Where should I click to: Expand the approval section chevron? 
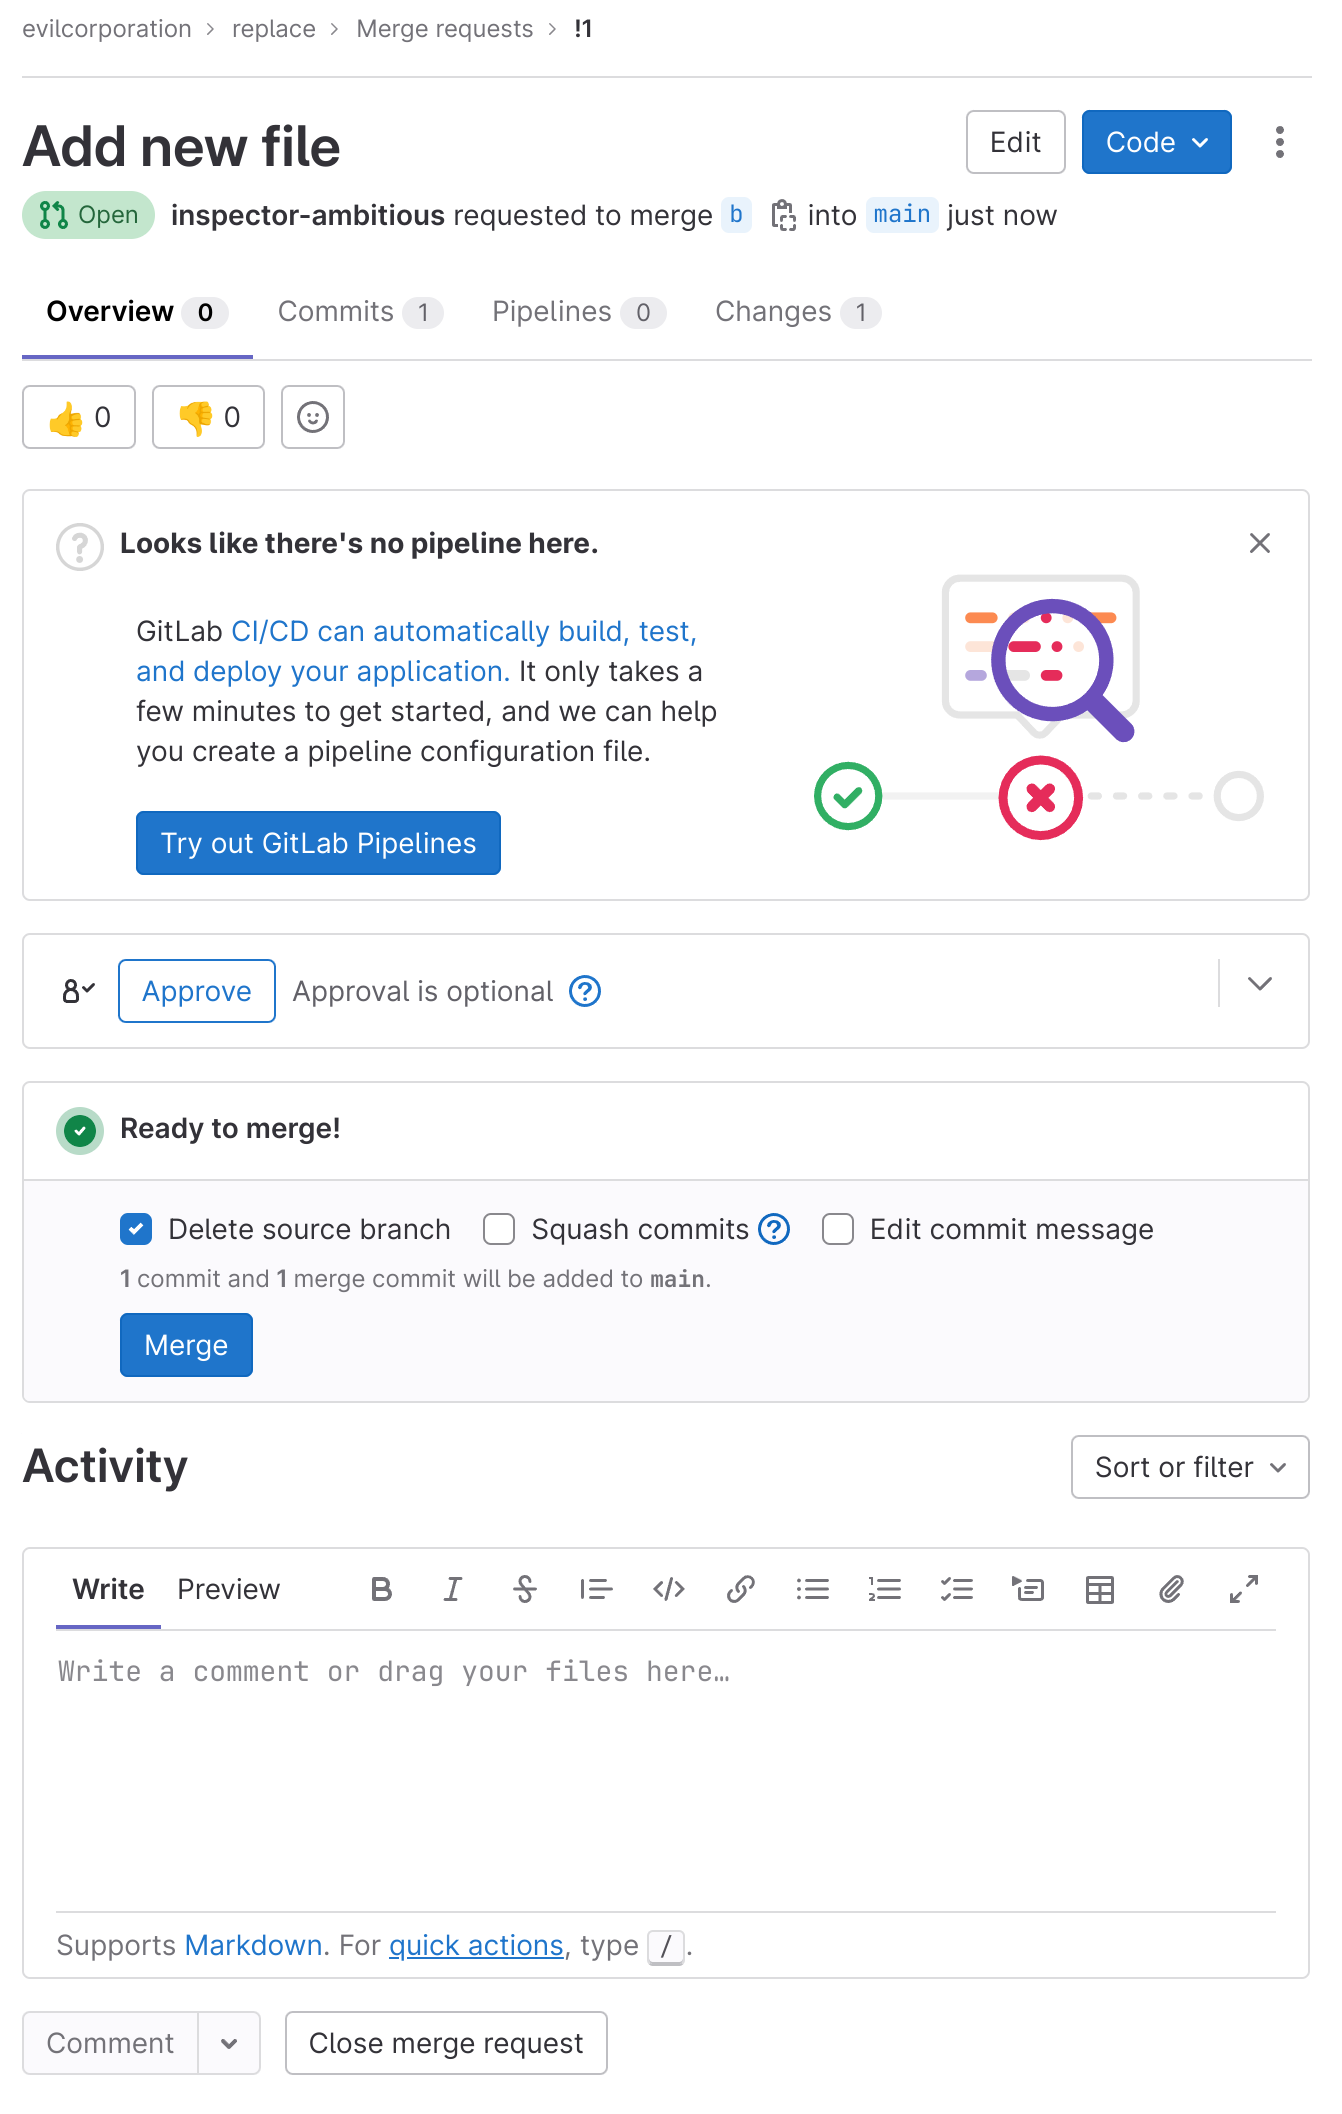pyautogui.click(x=1260, y=984)
